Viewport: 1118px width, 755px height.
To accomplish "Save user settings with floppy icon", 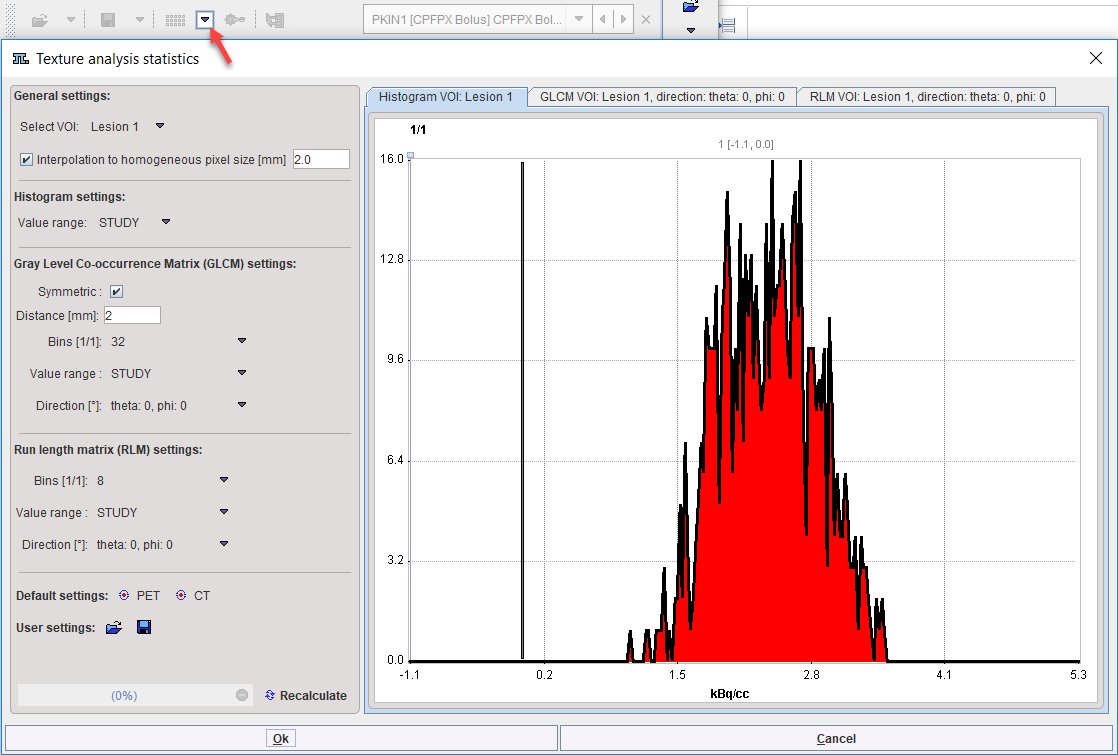I will tap(144, 627).
